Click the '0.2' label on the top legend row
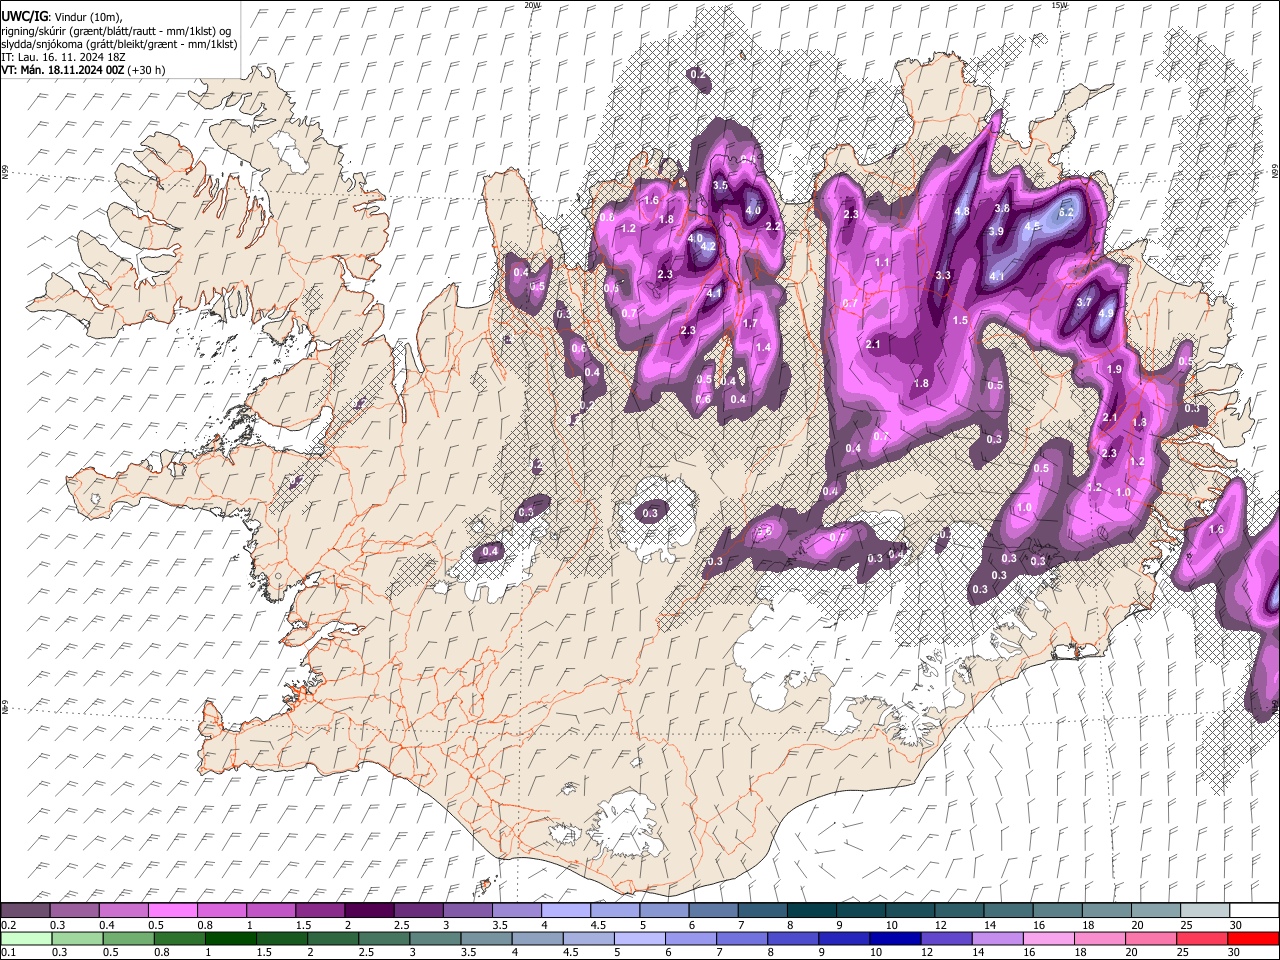 click(x=7, y=926)
